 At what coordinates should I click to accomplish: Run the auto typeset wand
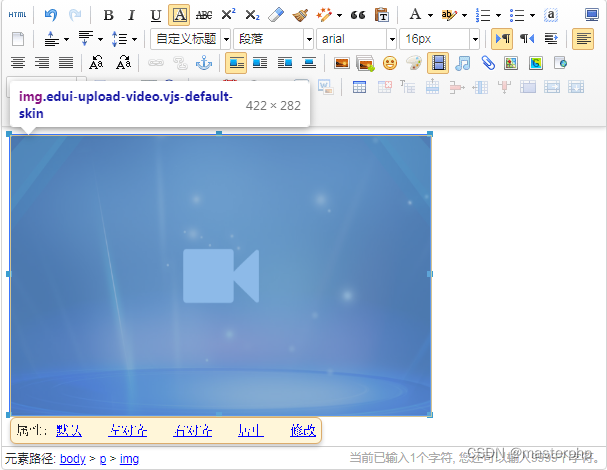point(324,15)
